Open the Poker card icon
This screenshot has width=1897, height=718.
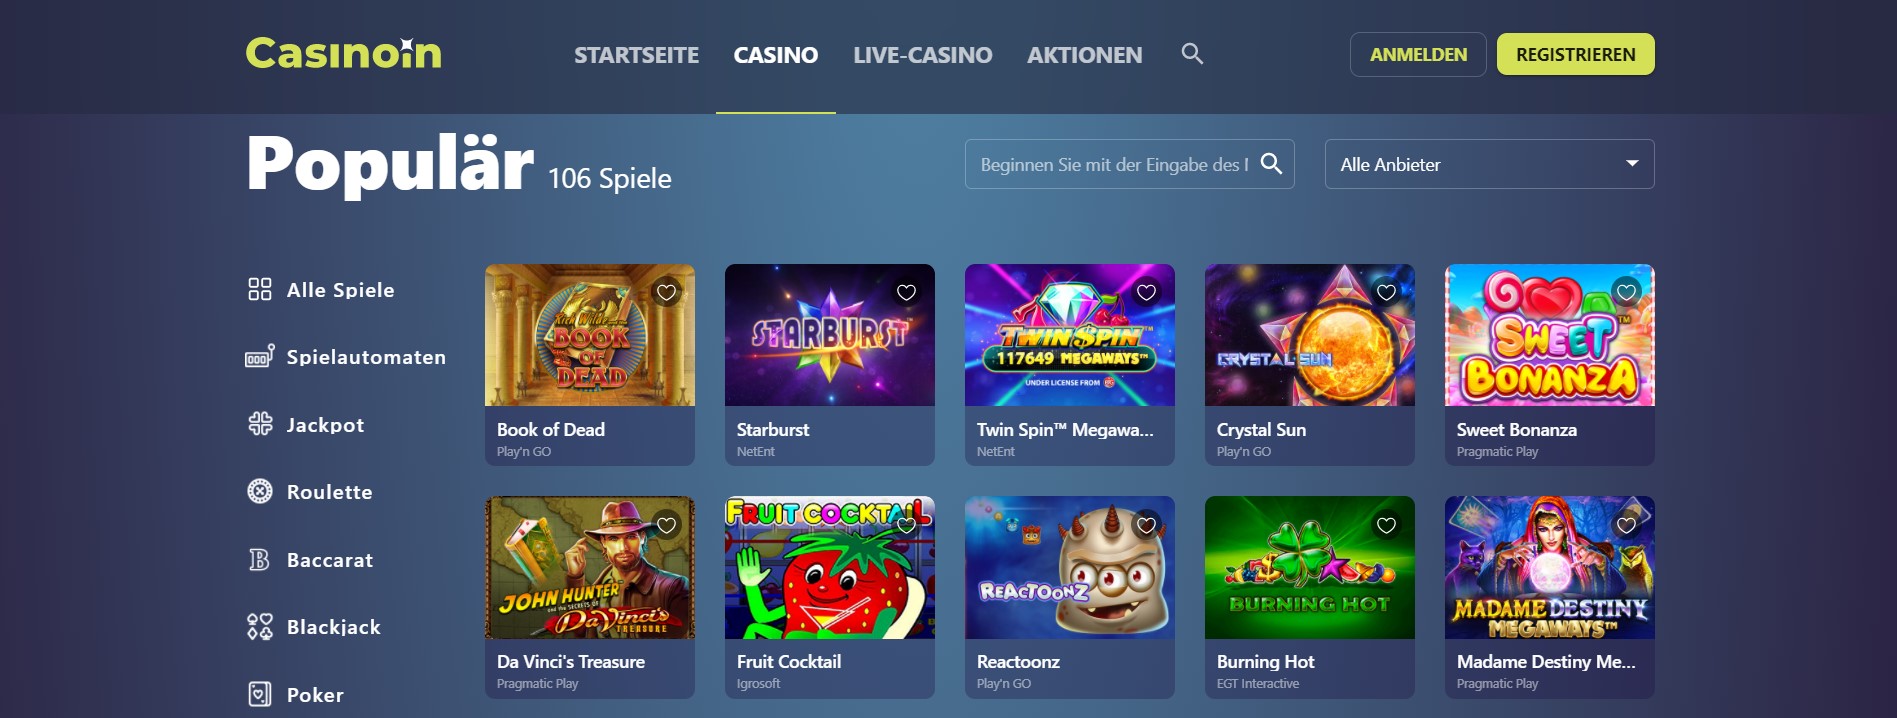pyautogui.click(x=260, y=694)
